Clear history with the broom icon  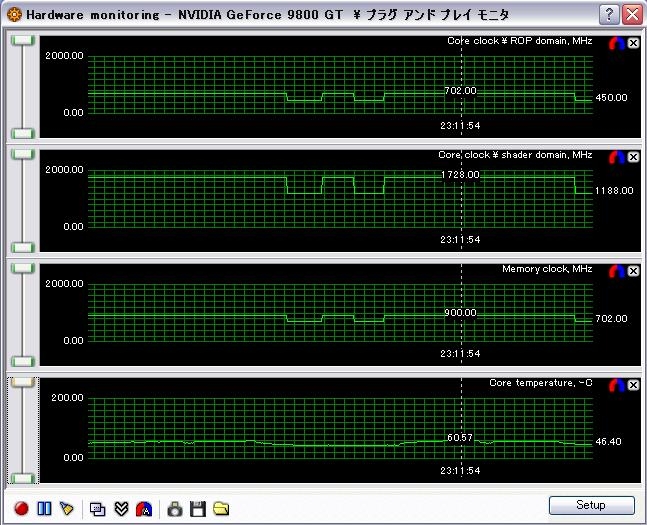click(67, 508)
